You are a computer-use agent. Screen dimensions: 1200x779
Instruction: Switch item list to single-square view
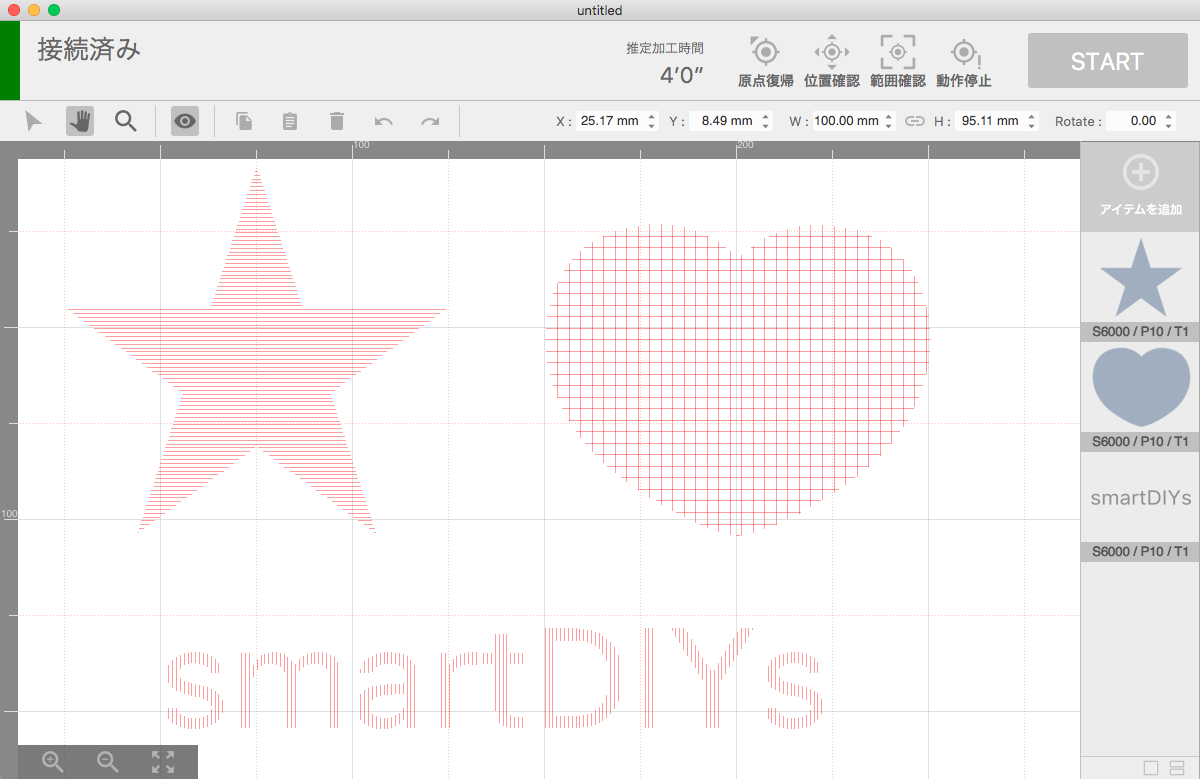click(1151, 768)
